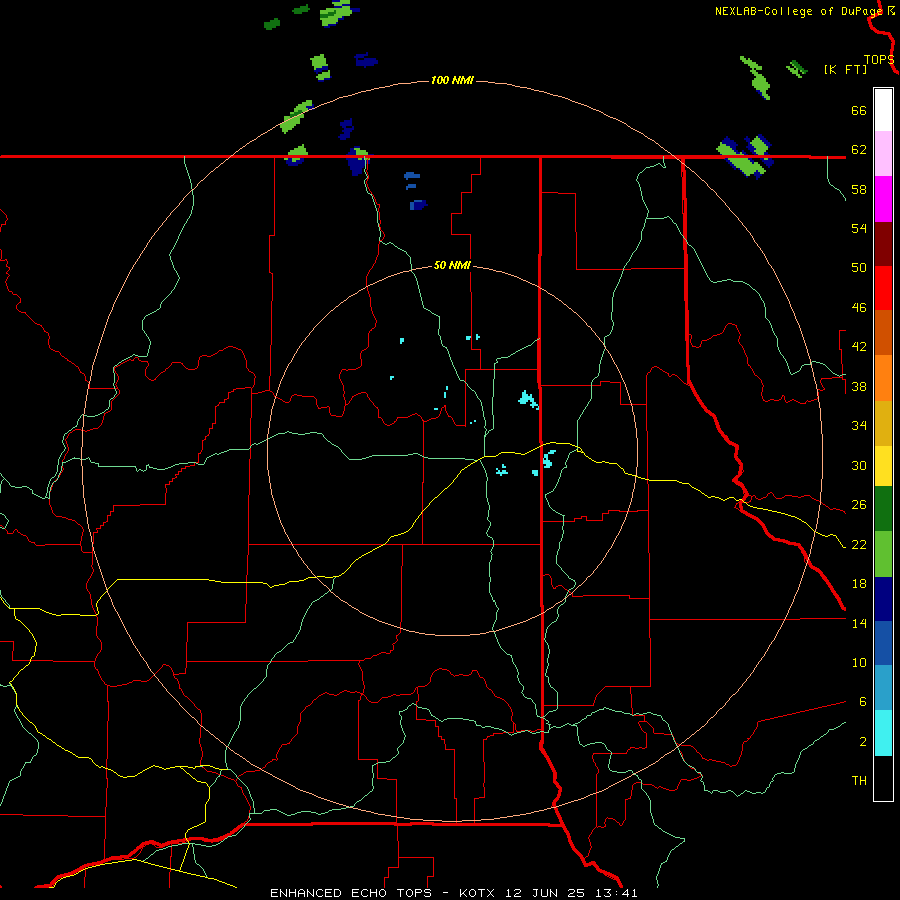Select the medium blue legend swatch
The image size is (900, 900).
pos(883,643)
